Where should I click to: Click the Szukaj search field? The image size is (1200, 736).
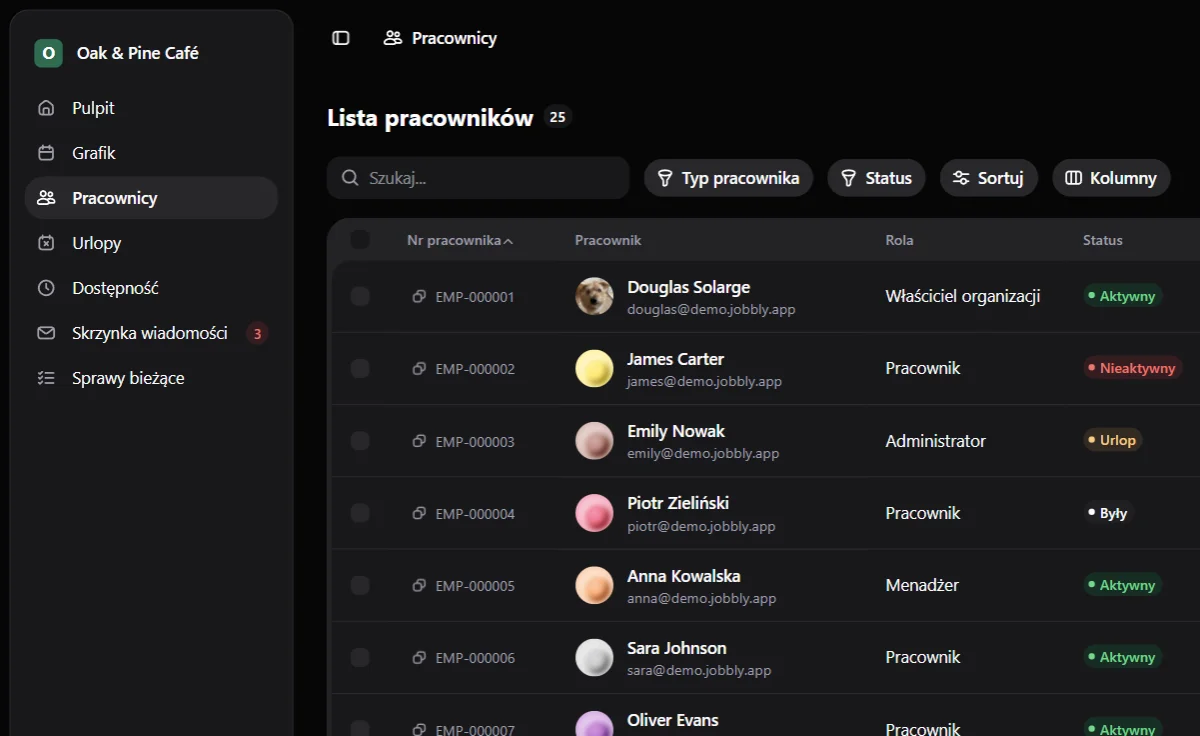[478, 178]
